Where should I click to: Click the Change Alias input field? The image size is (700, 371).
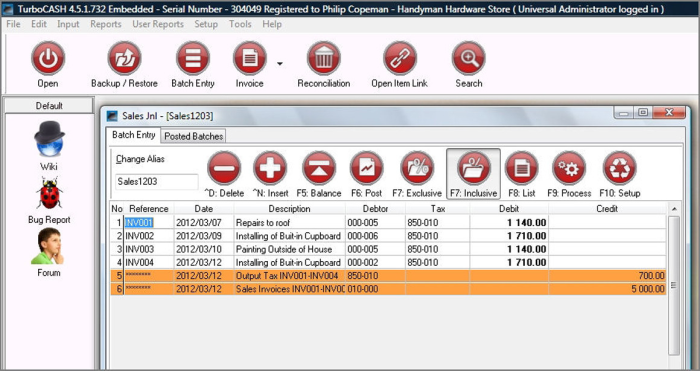[x=157, y=182]
